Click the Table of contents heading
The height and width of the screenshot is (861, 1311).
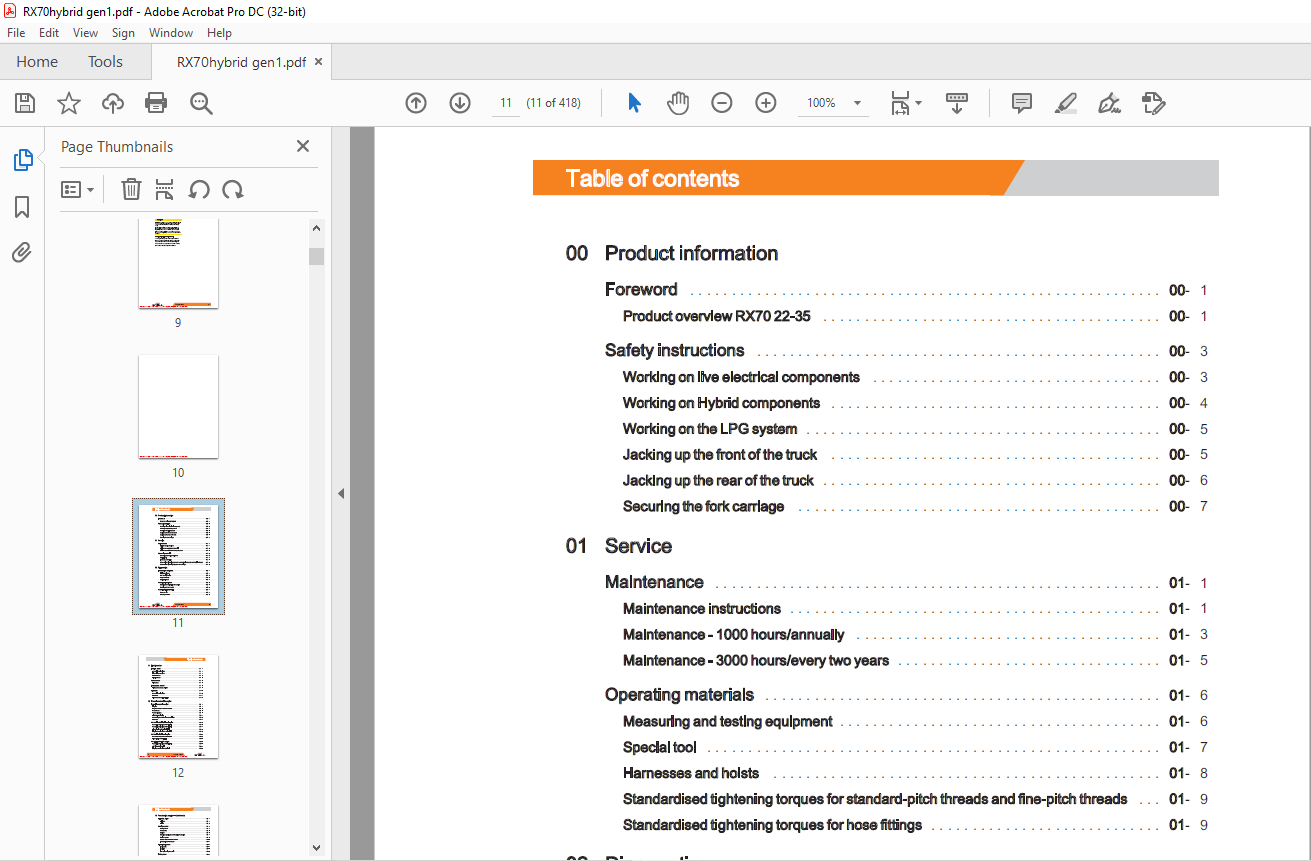point(652,179)
